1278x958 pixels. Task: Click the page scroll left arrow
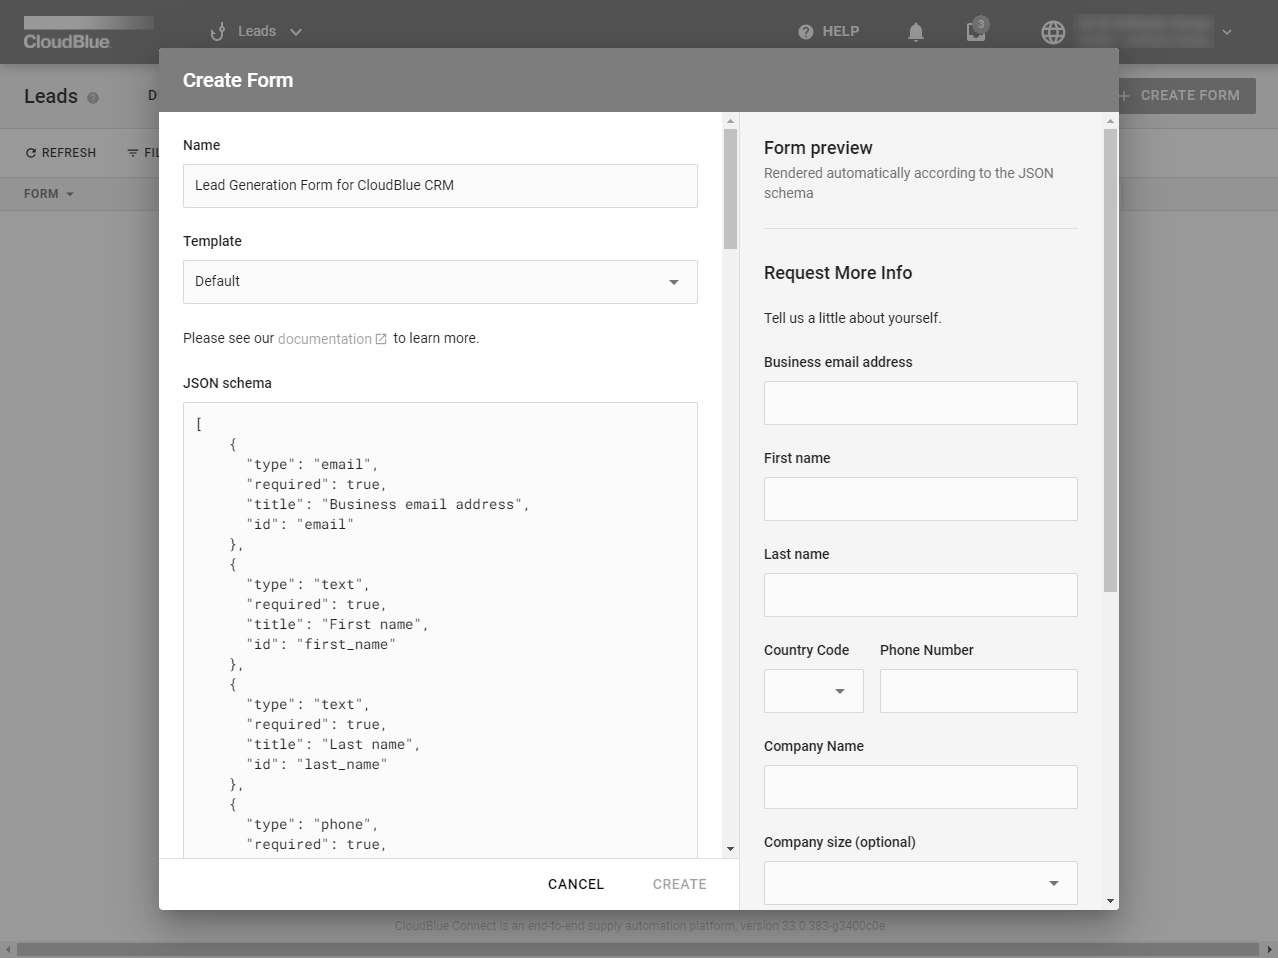pyautogui.click(x=8, y=949)
